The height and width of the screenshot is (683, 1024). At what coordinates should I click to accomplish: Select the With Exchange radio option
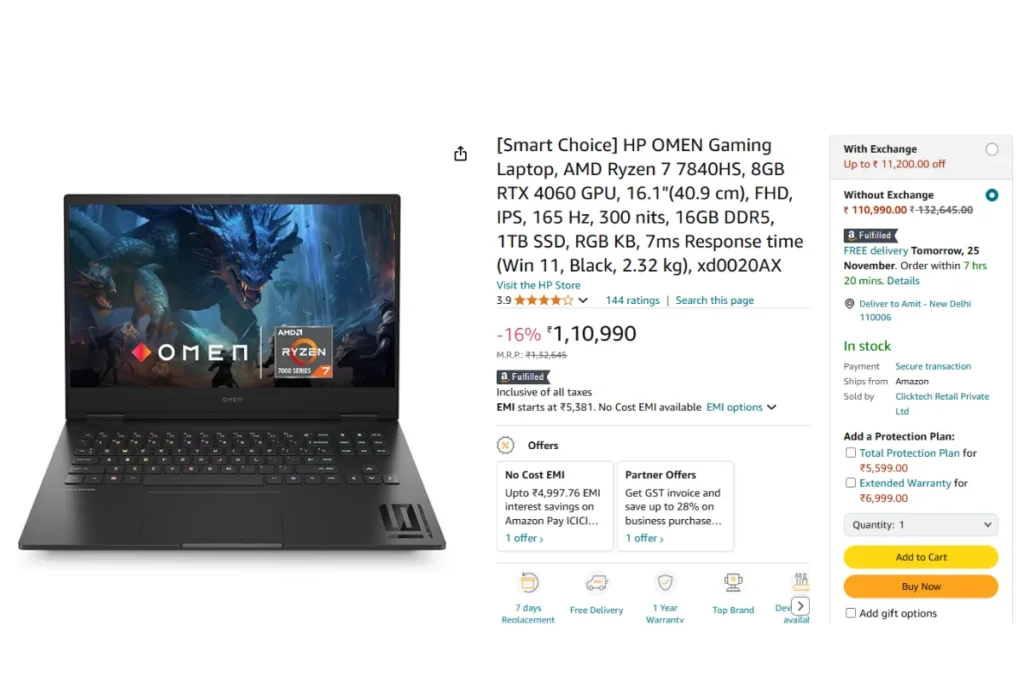click(x=992, y=150)
